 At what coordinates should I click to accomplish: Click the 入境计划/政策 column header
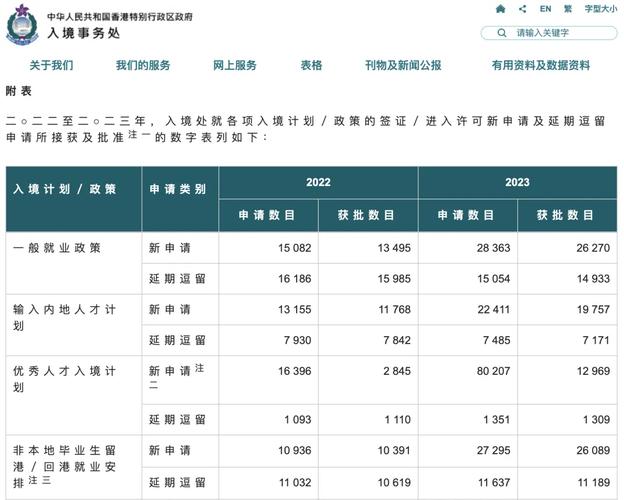click(x=64, y=189)
